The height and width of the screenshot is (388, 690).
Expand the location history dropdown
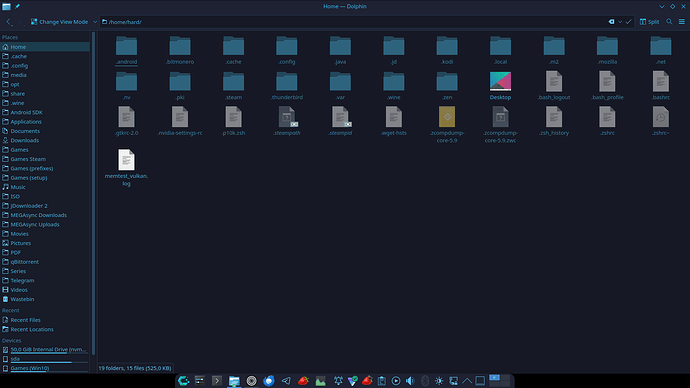[620, 22]
